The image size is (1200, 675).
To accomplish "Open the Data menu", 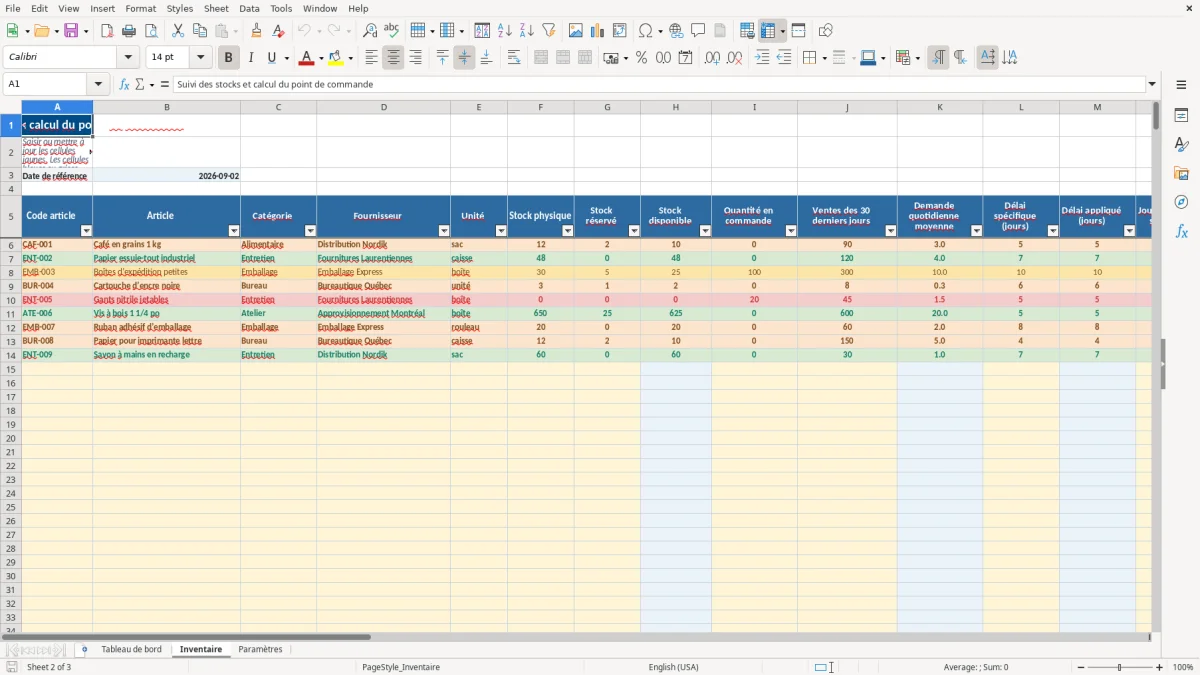I will [x=249, y=8].
